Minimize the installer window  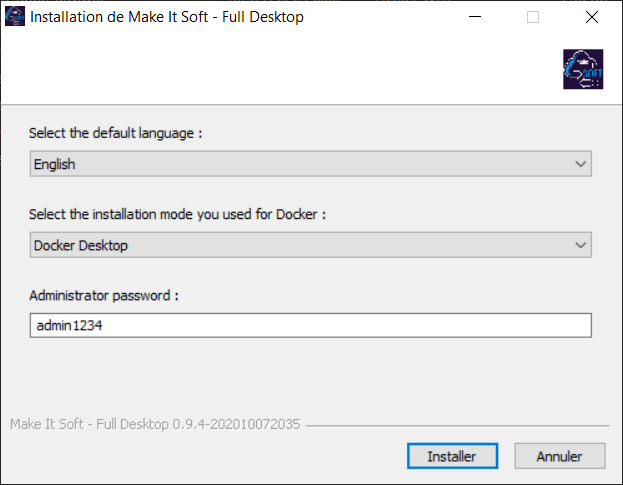click(475, 17)
